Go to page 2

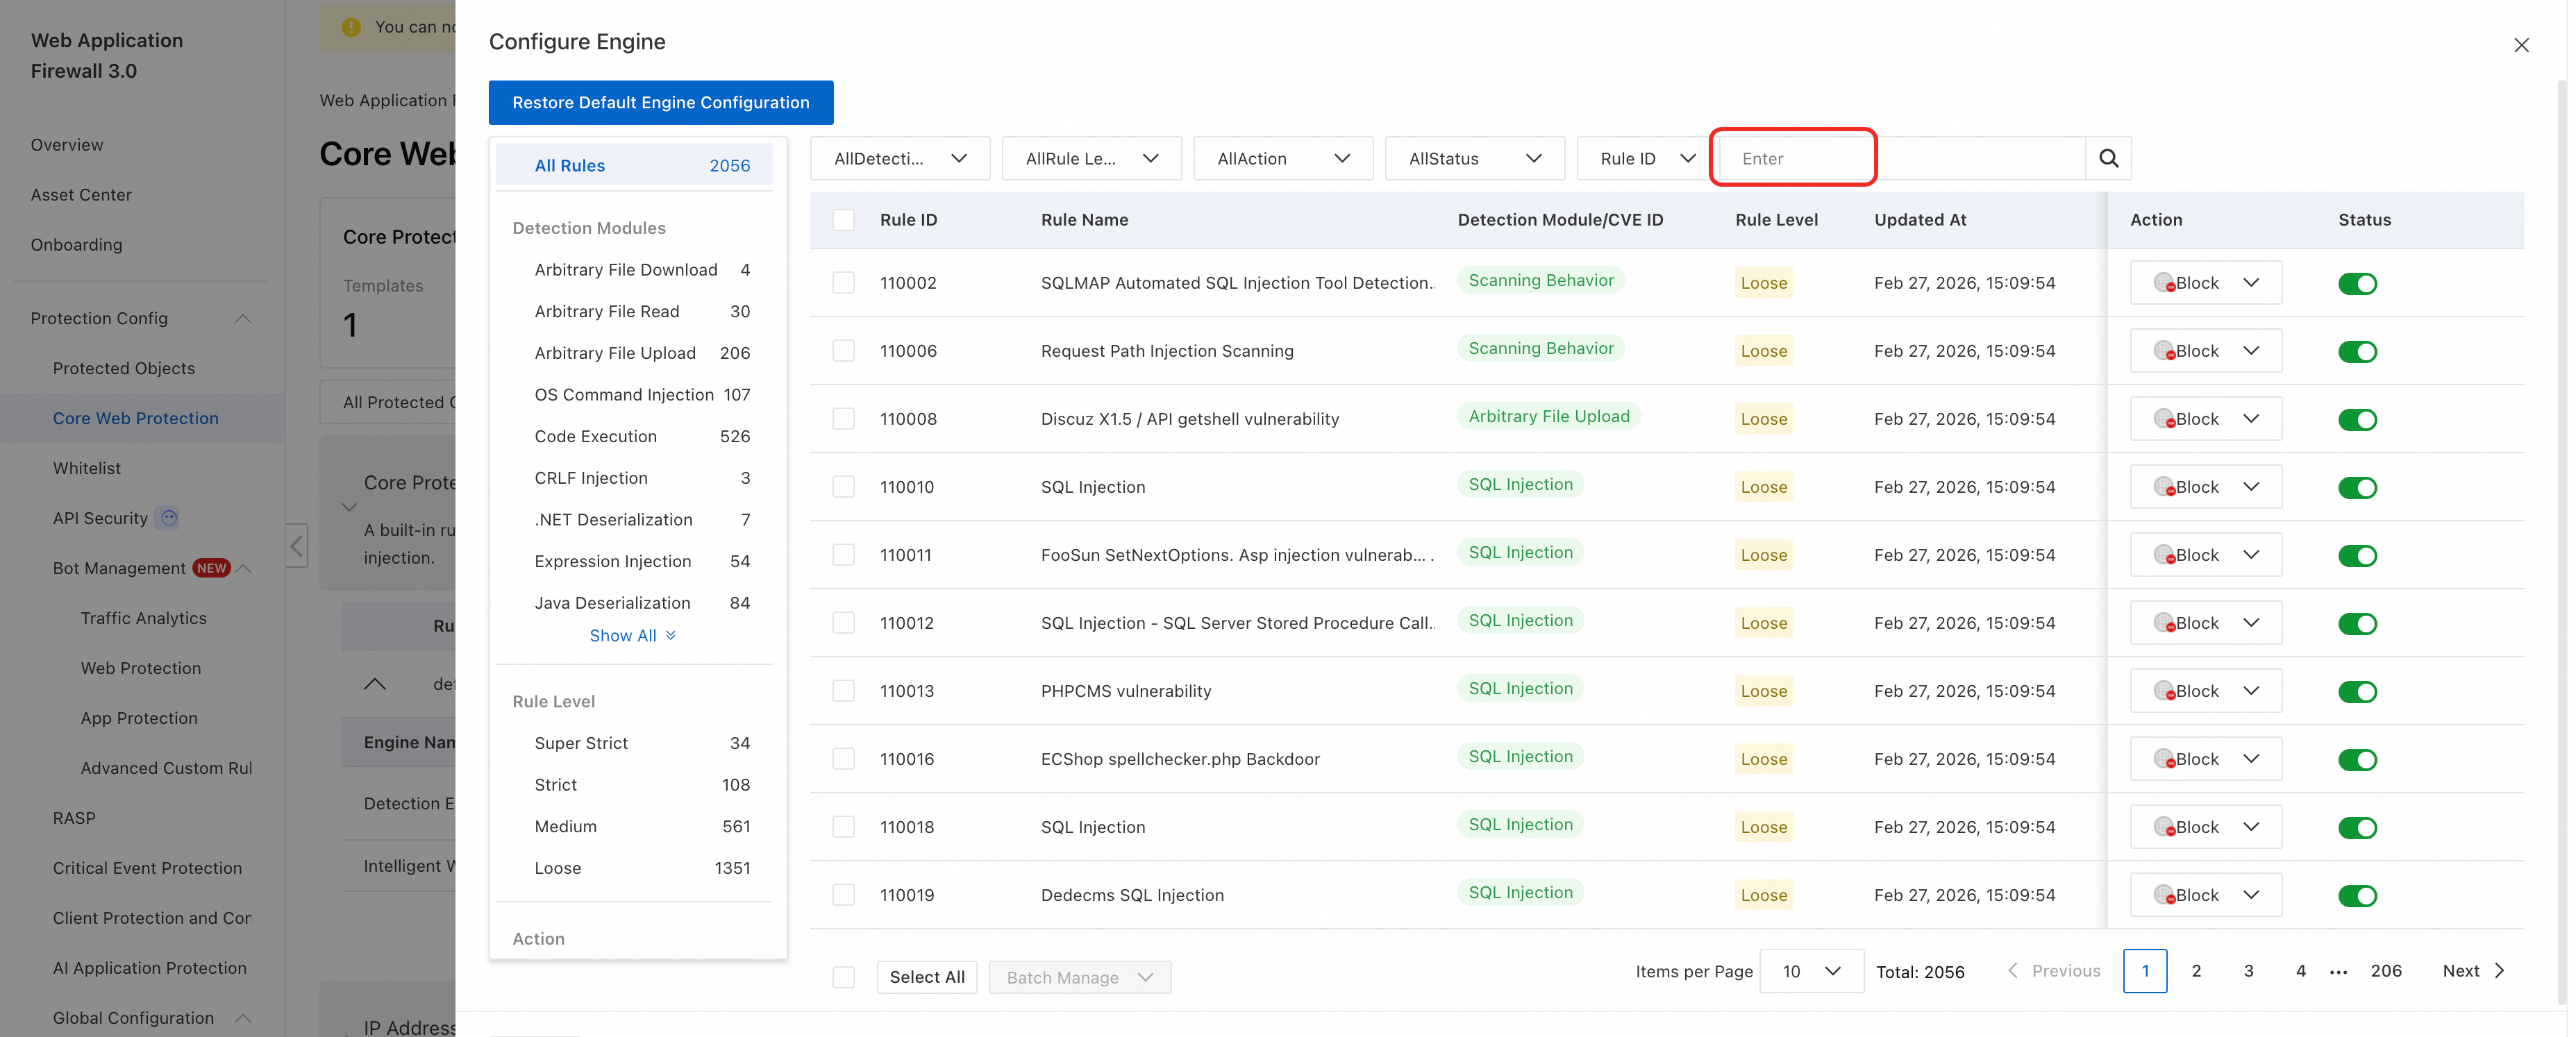(x=2196, y=970)
